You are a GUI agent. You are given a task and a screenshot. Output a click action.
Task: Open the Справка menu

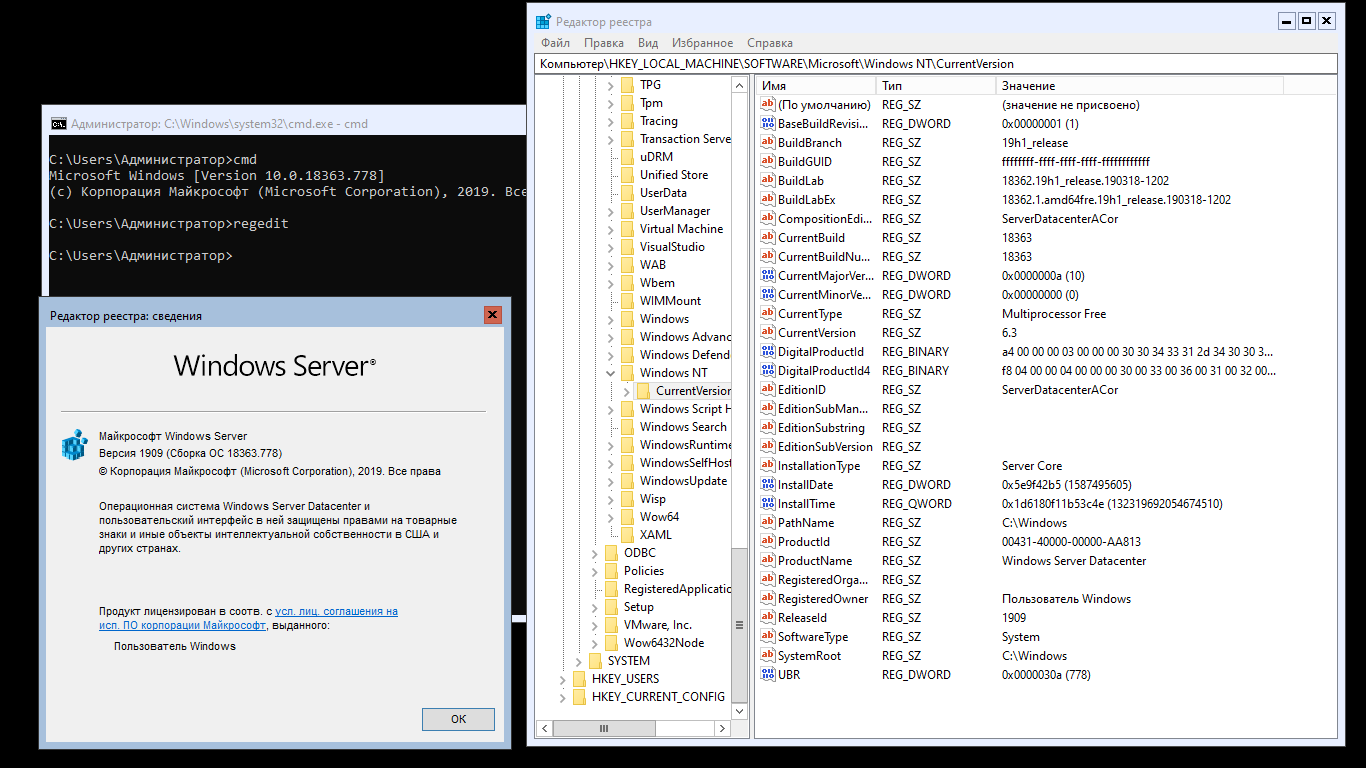[x=770, y=43]
